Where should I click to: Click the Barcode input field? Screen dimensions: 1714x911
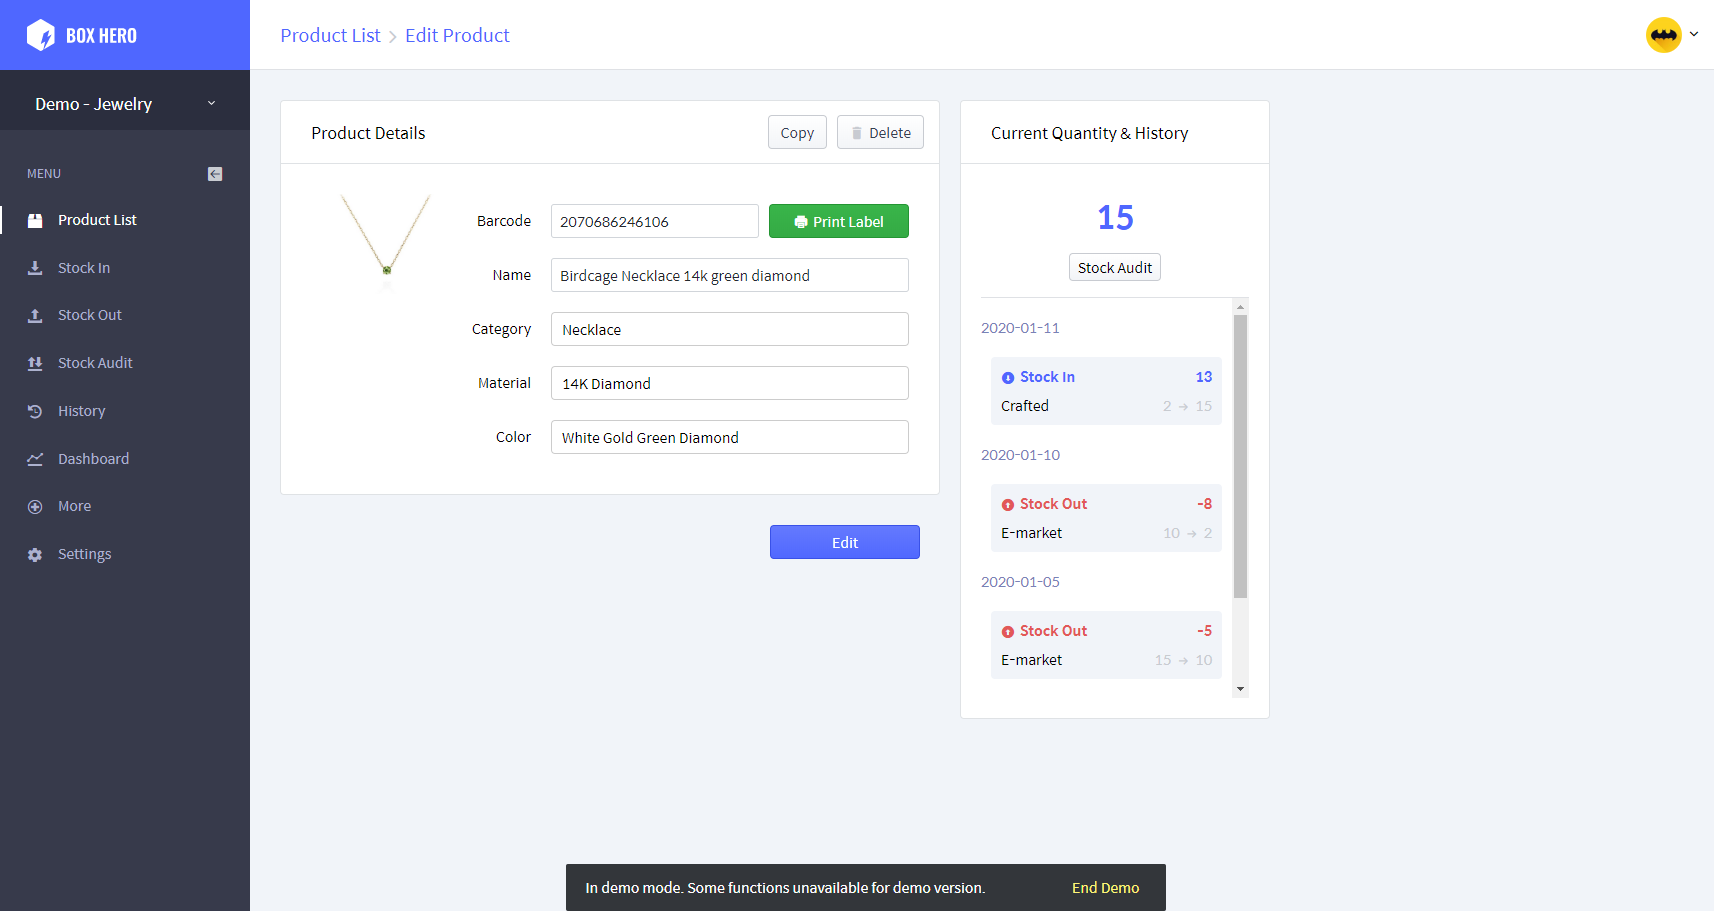click(x=655, y=221)
